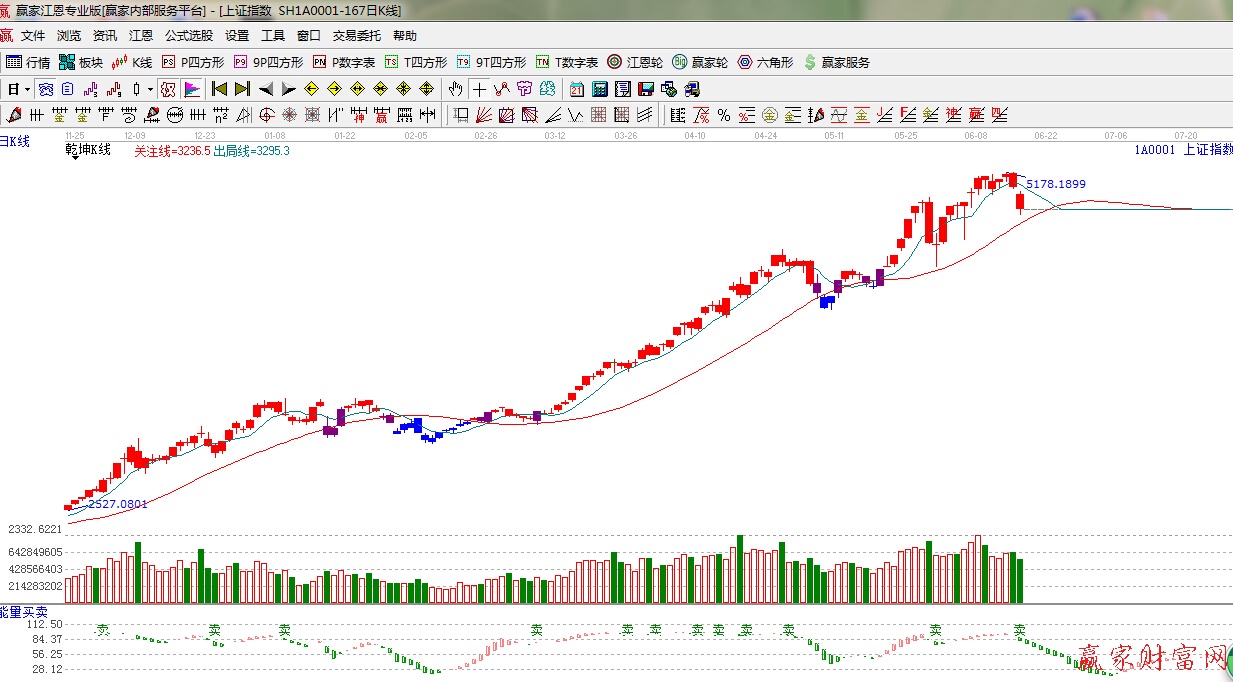Select the hand pan tool
This screenshot has height=682, width=1233.
456,89
